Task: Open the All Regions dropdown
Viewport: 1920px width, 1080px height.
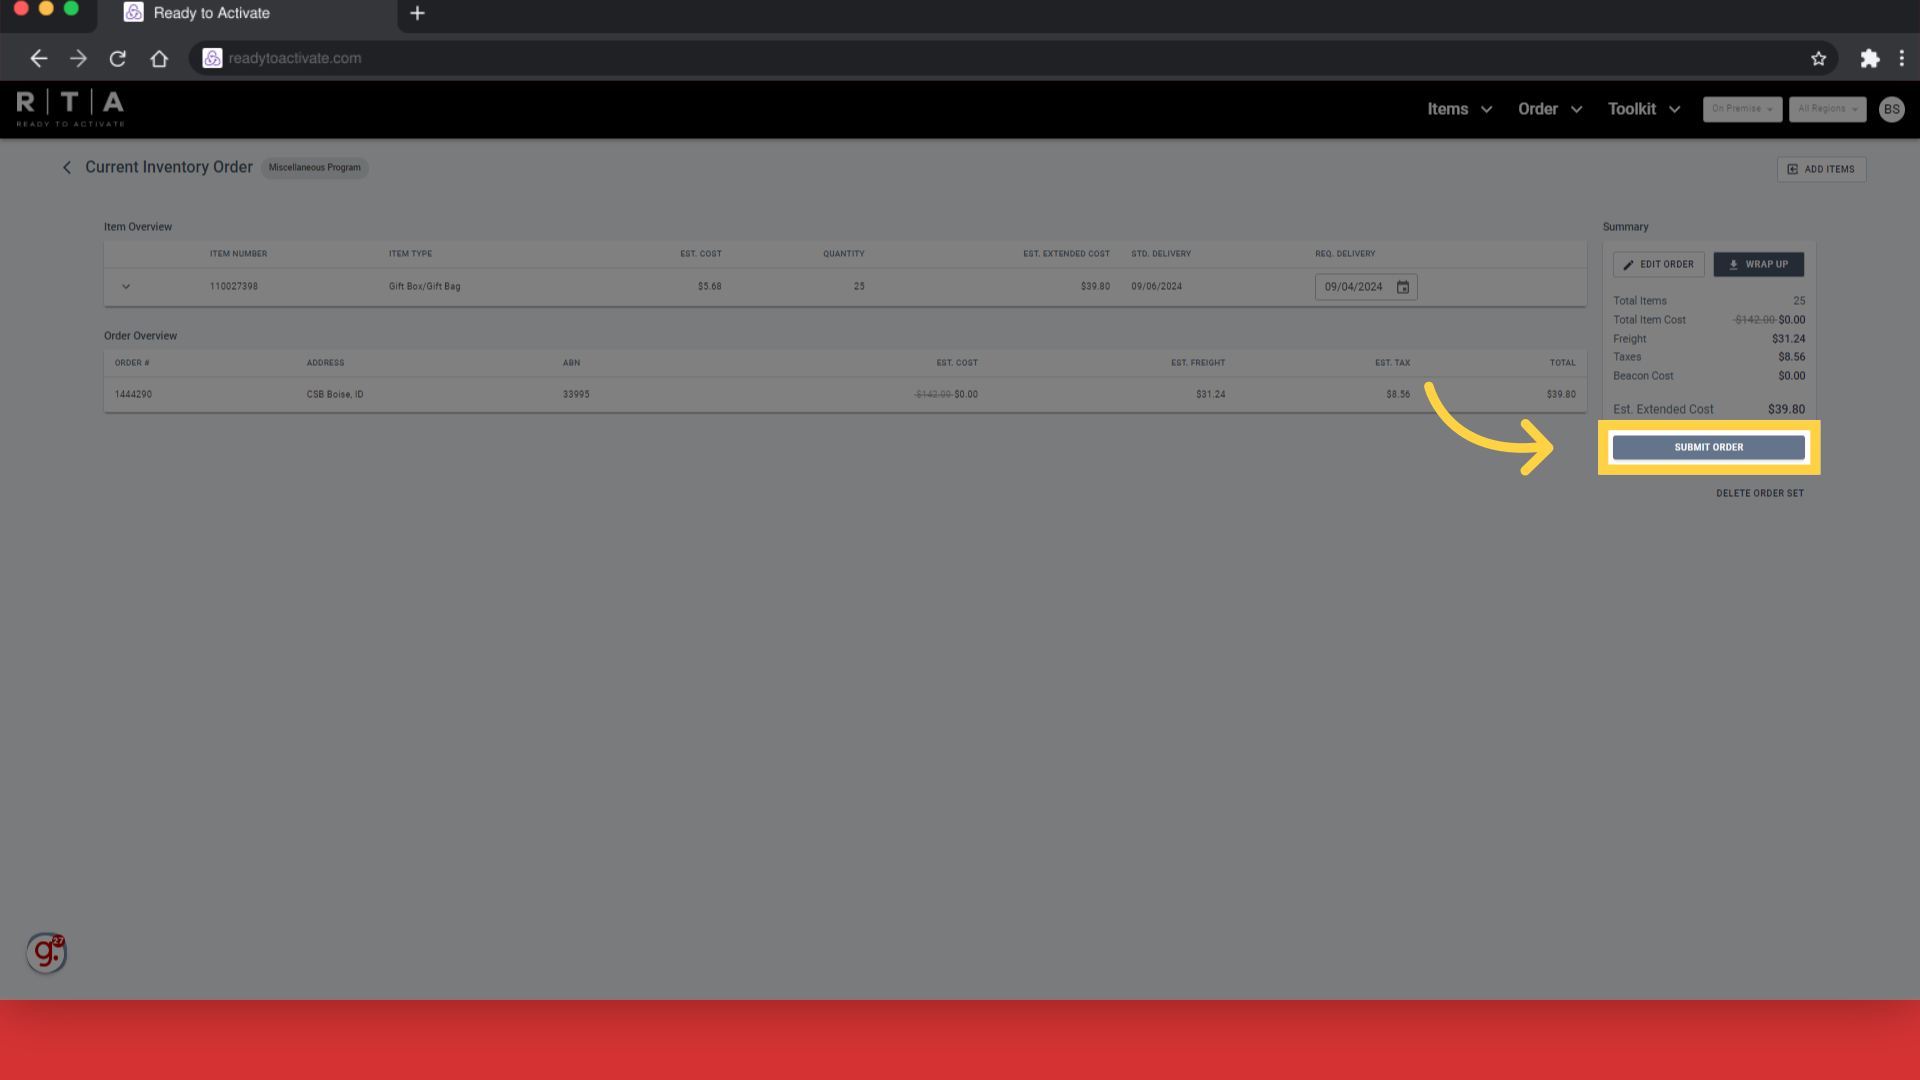Action: [x=1827, y=109]
